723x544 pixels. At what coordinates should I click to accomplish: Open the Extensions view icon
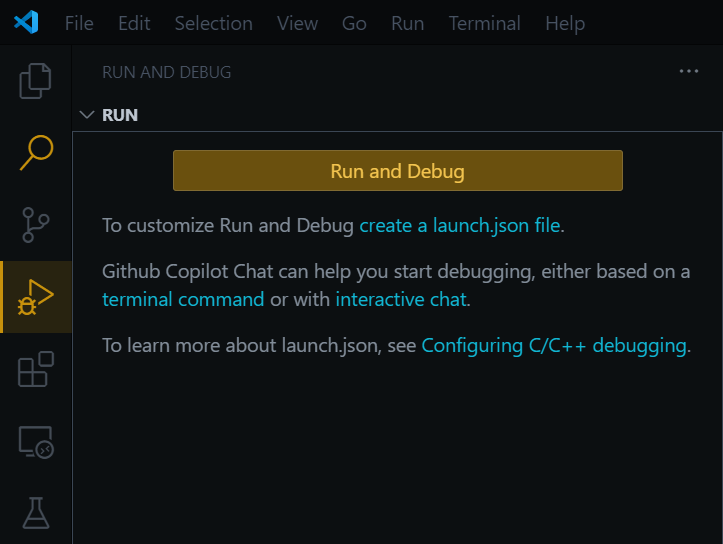(x=36, y=369)
